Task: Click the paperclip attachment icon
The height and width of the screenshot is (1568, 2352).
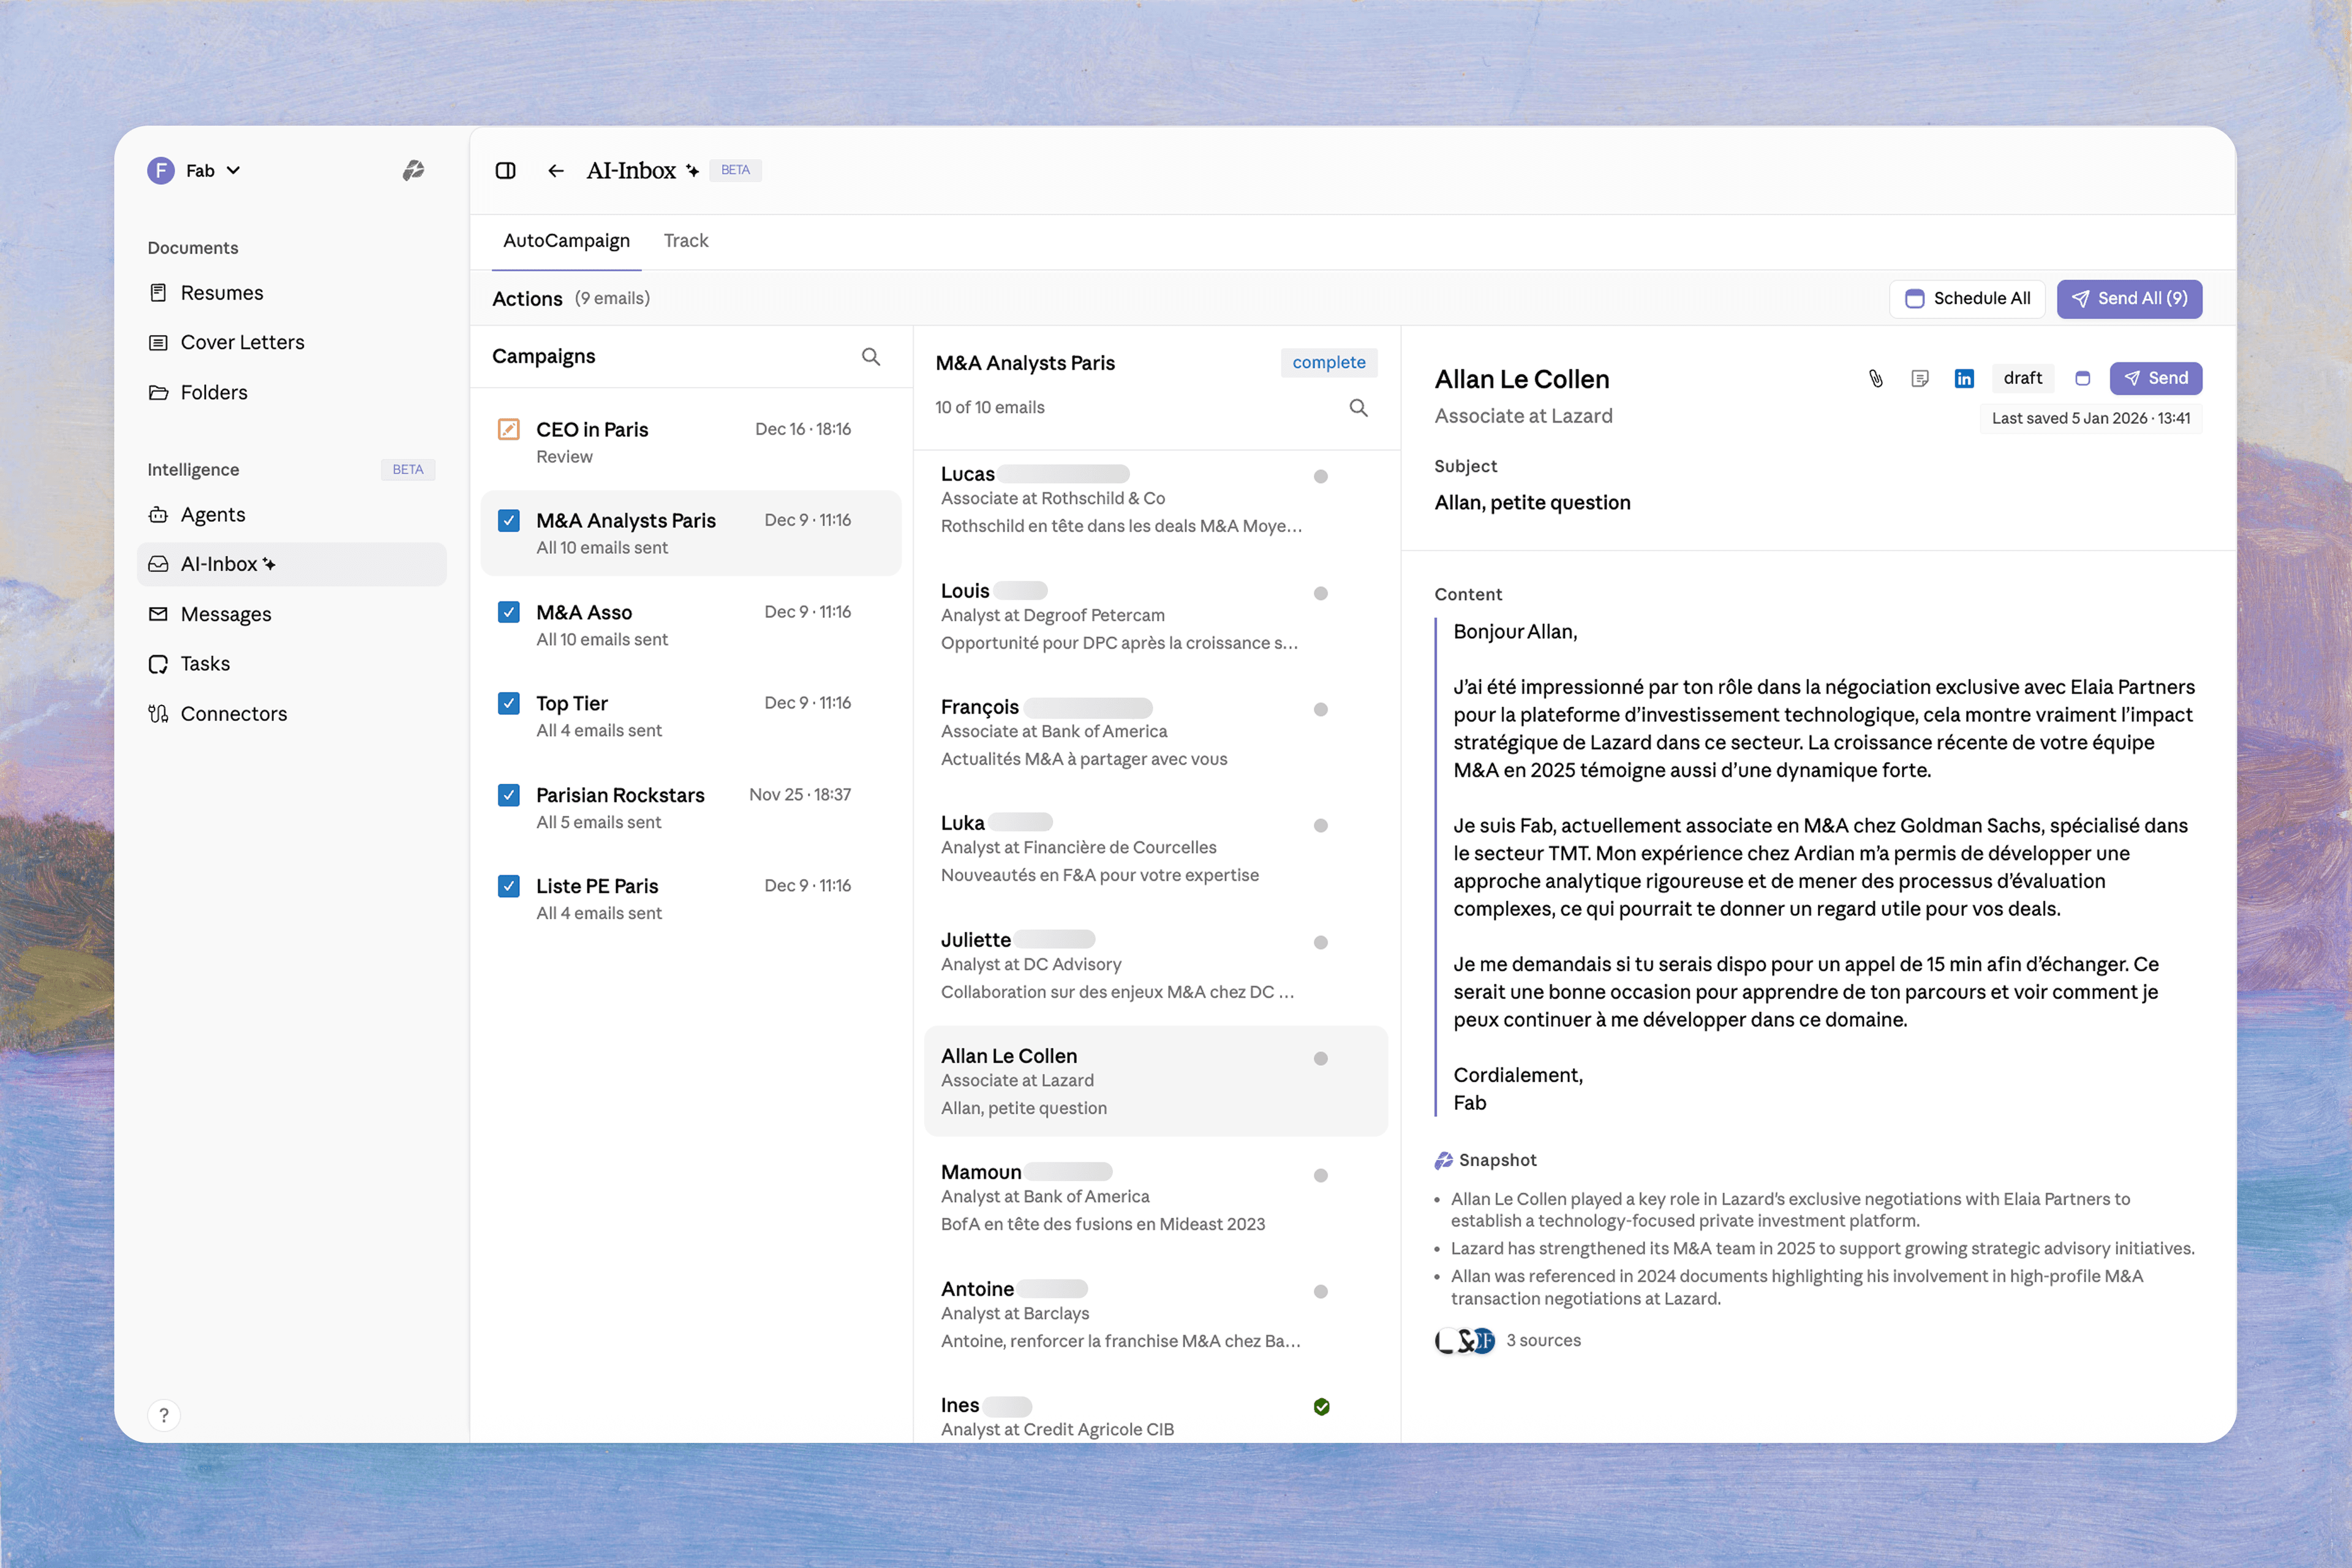Action: pos(1875,378)
